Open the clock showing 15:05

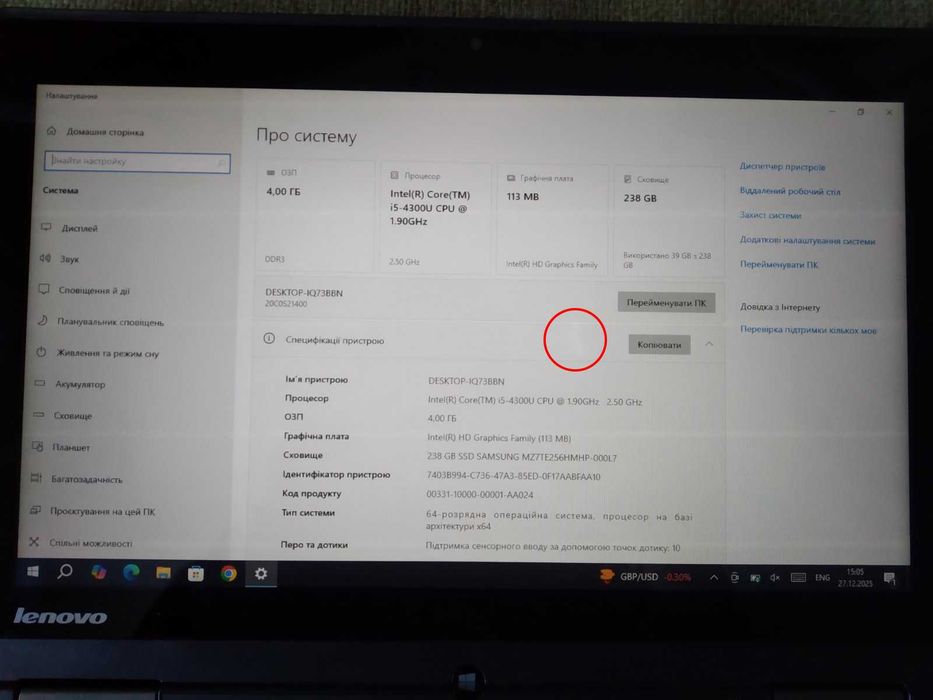pos(855,577)
